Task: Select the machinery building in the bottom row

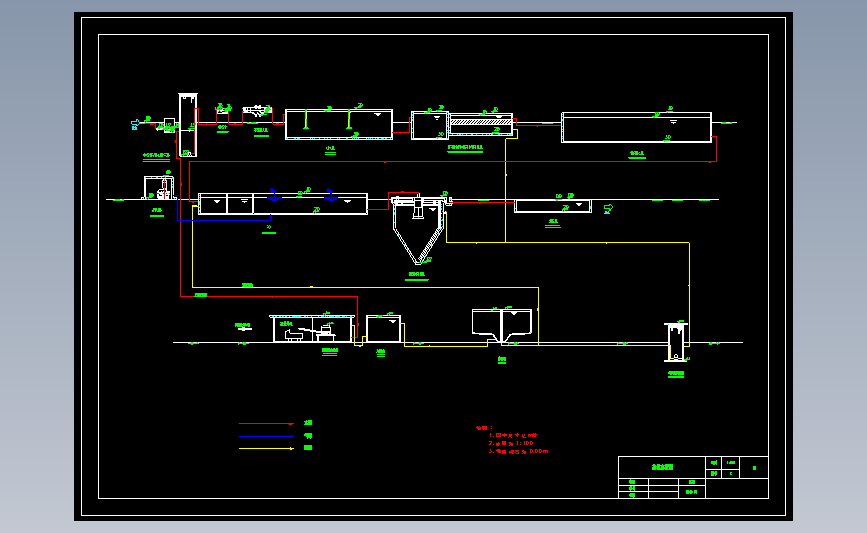Action: pyautogui.click(x=312, y=329)
